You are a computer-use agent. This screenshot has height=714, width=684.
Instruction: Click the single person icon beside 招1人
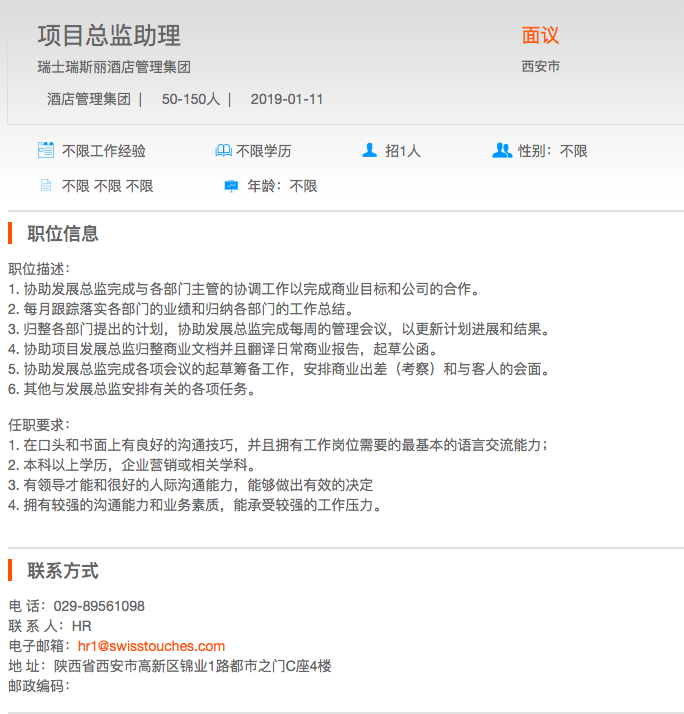[370, 151]
